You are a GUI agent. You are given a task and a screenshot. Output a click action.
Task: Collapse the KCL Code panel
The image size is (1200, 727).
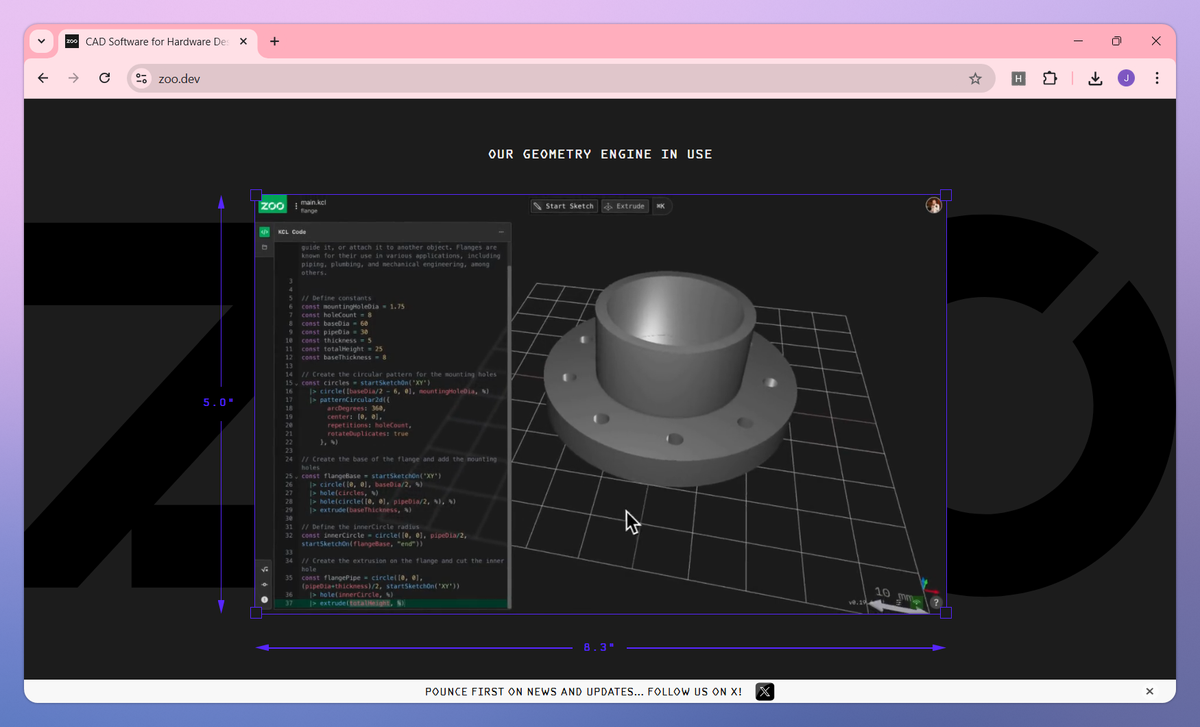501,231
